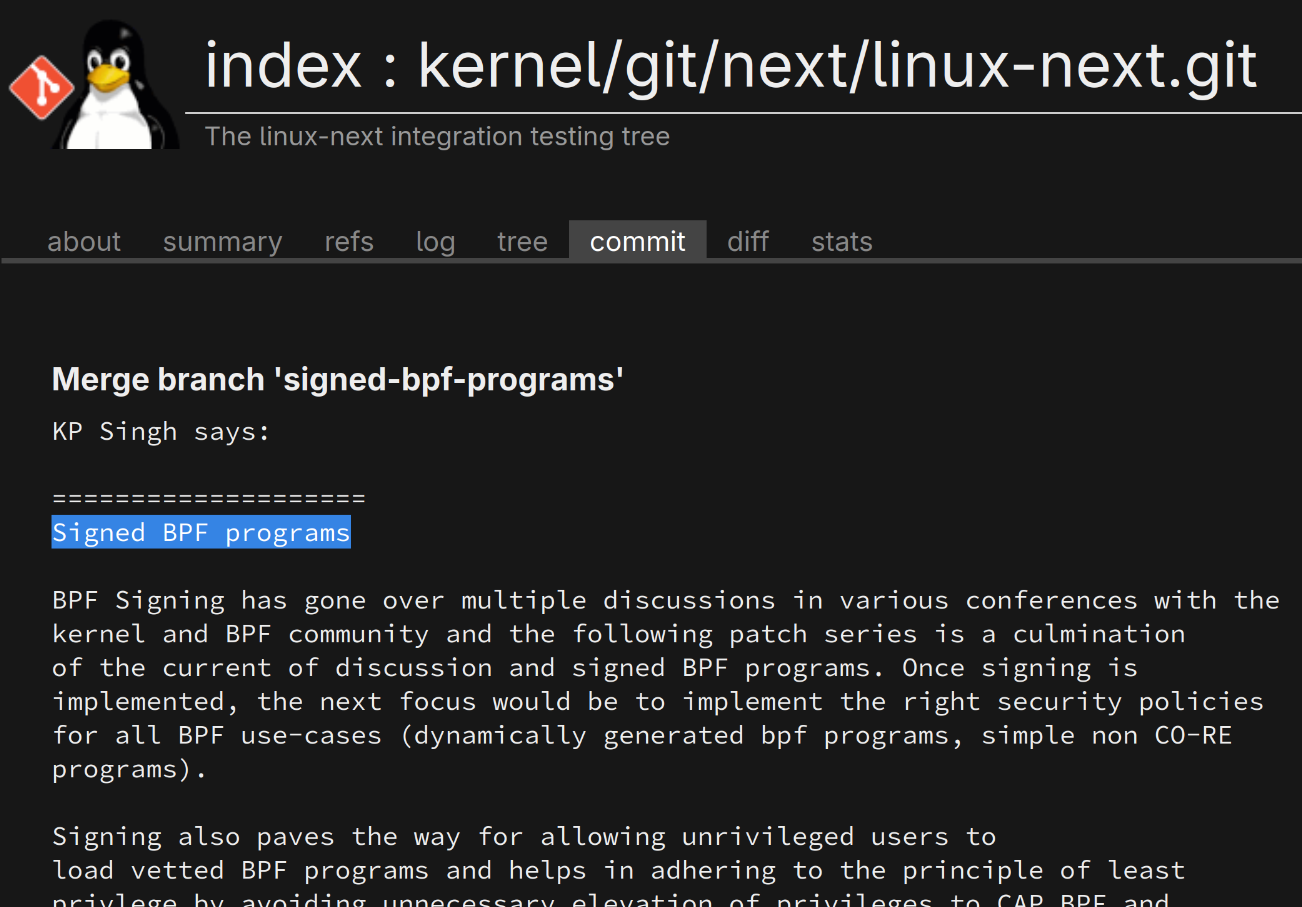Switch to the about tab
1302x907 pixels.
[x=84, y=242]
